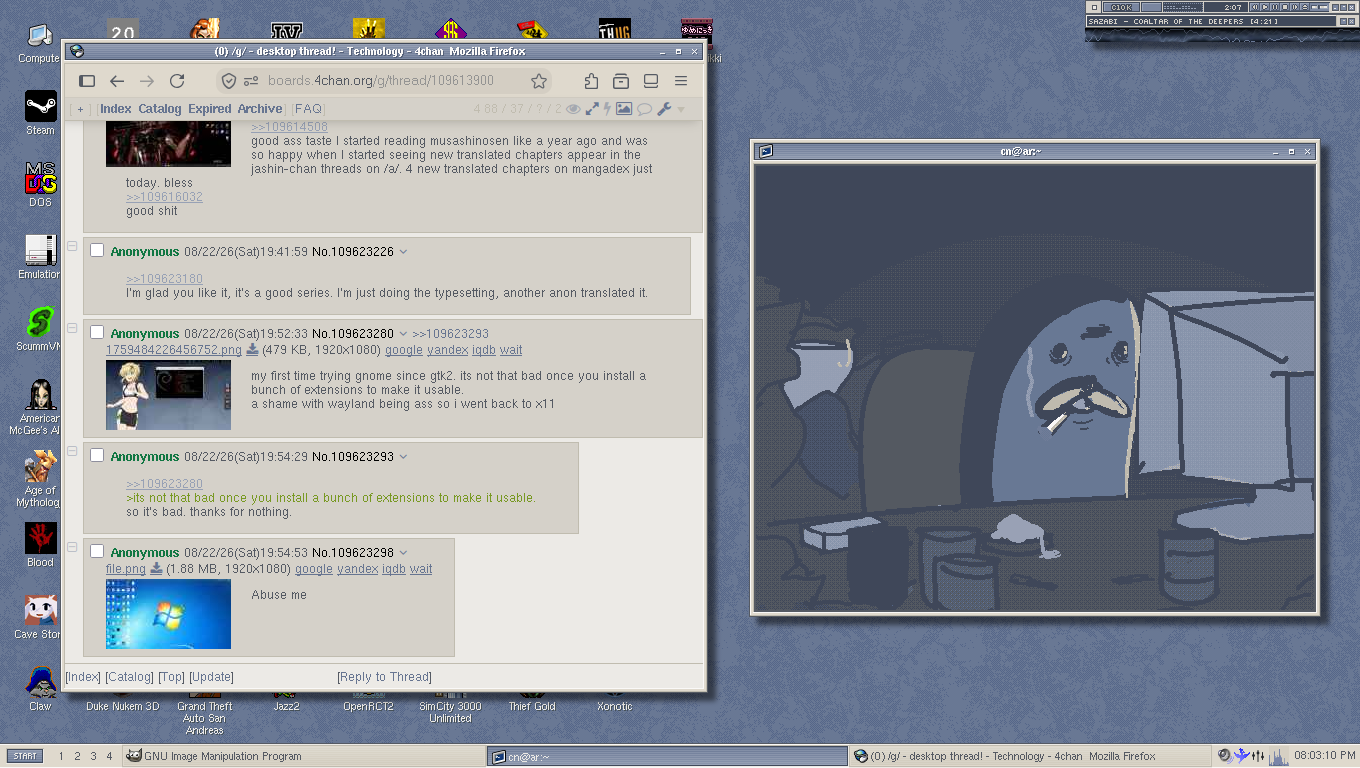The height and width of the screenshot is (768, 1360).
Task: Search file.png on google link
Action: click(314, 569)
